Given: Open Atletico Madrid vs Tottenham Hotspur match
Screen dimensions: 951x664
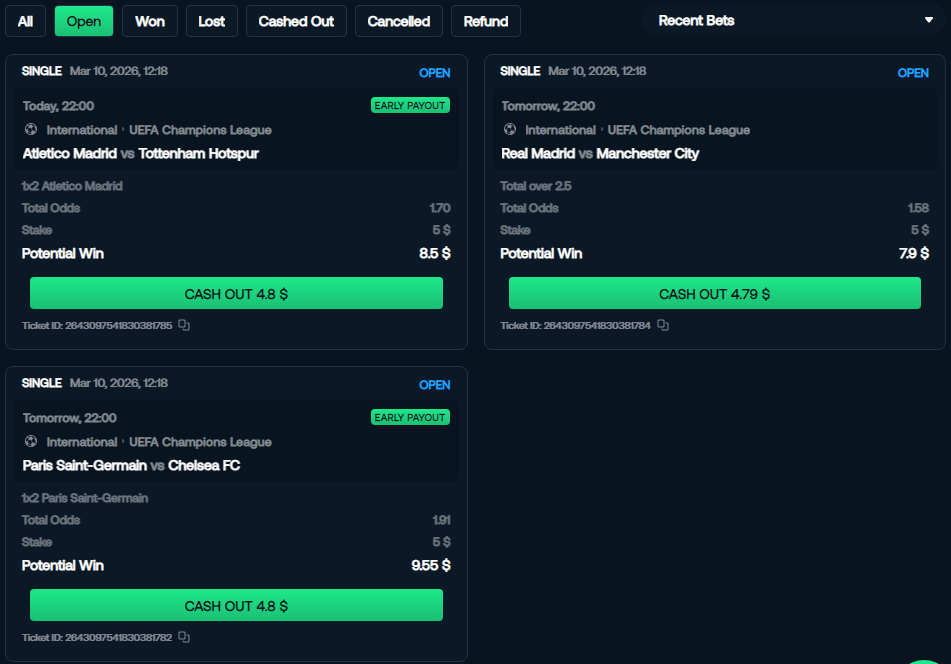Looking at the screenshot, I should 141,153.
